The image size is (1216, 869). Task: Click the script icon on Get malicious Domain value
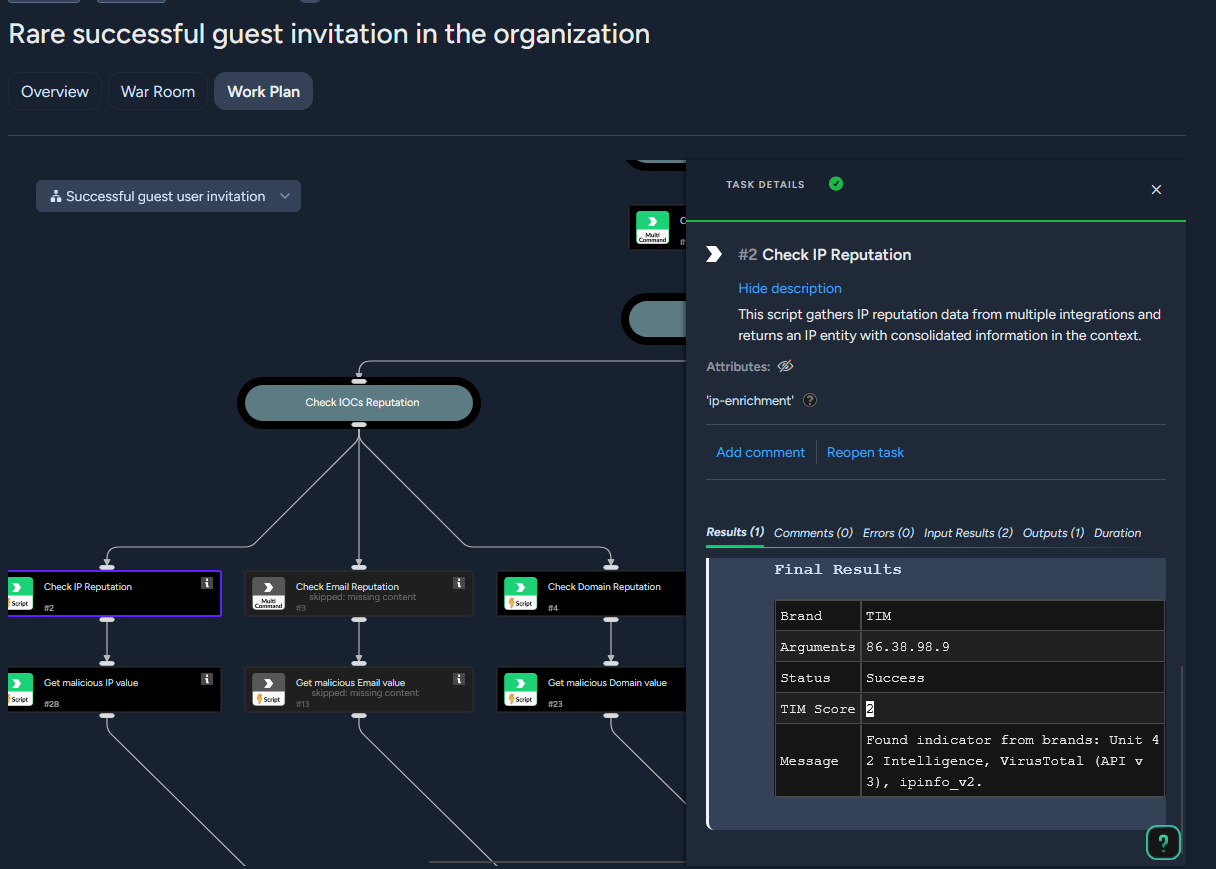(x=519, y=689)
